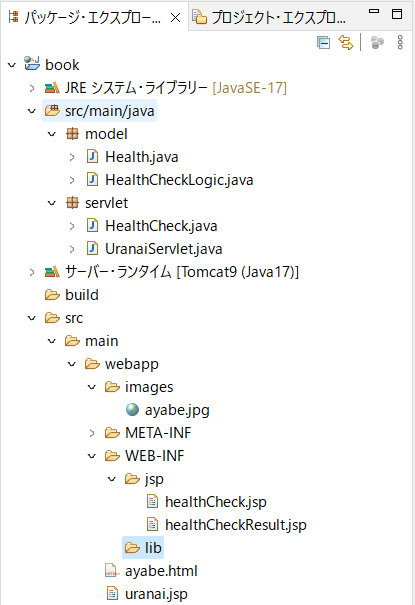Click the healthCheck.jsp file icon
The width and height of the screenshot is (415, 605).
coord(152,502)
